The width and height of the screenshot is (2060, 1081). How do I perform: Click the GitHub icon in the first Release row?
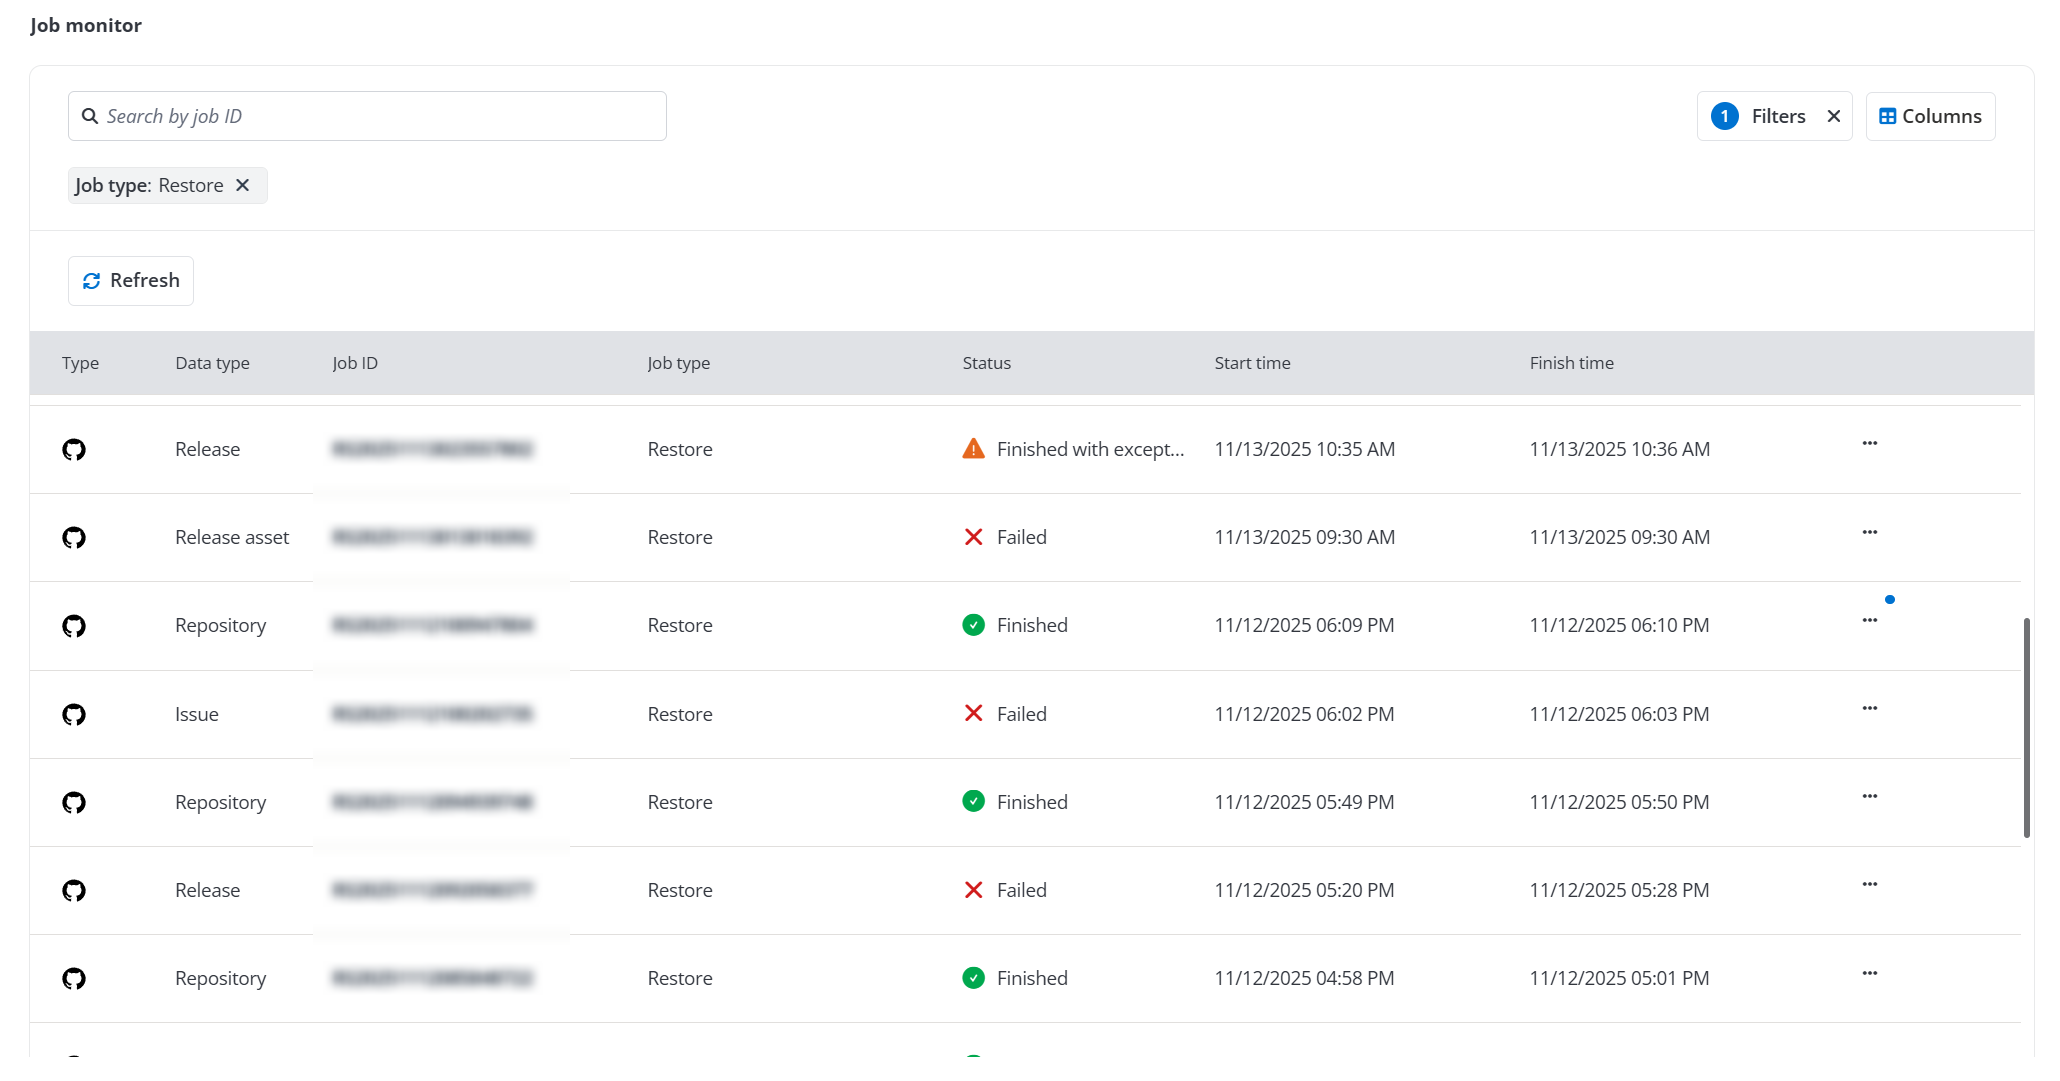point(73,449)
